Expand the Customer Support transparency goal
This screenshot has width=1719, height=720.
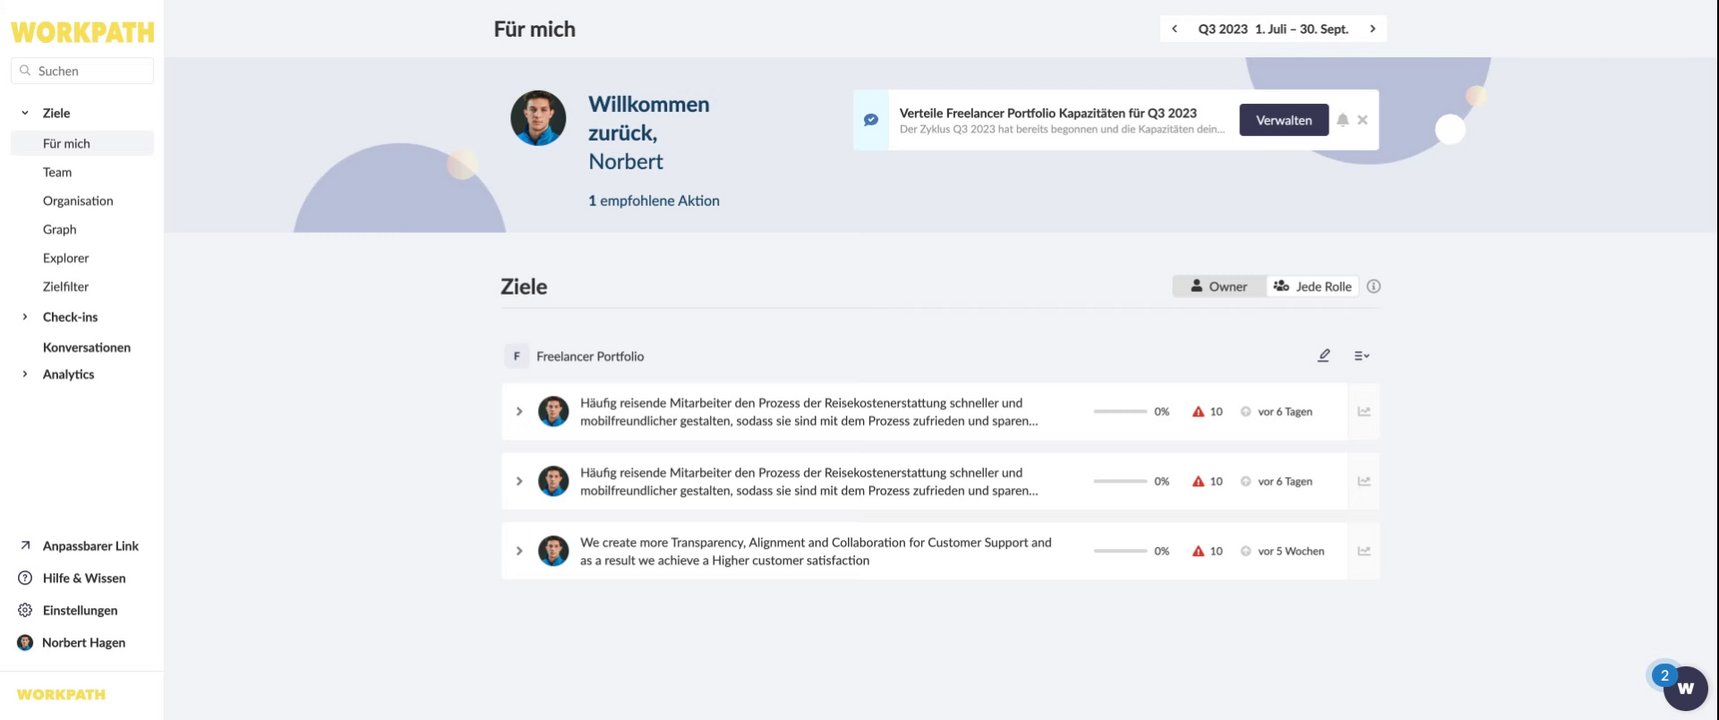519,551
